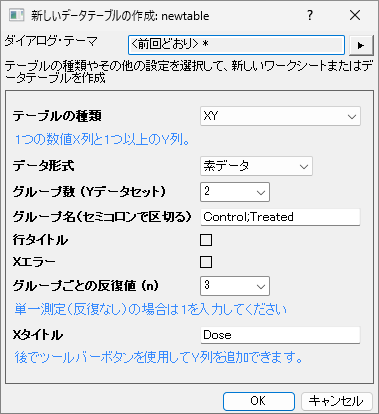Click the Xタイトル label
379x414 pixels.
(38, 335)
